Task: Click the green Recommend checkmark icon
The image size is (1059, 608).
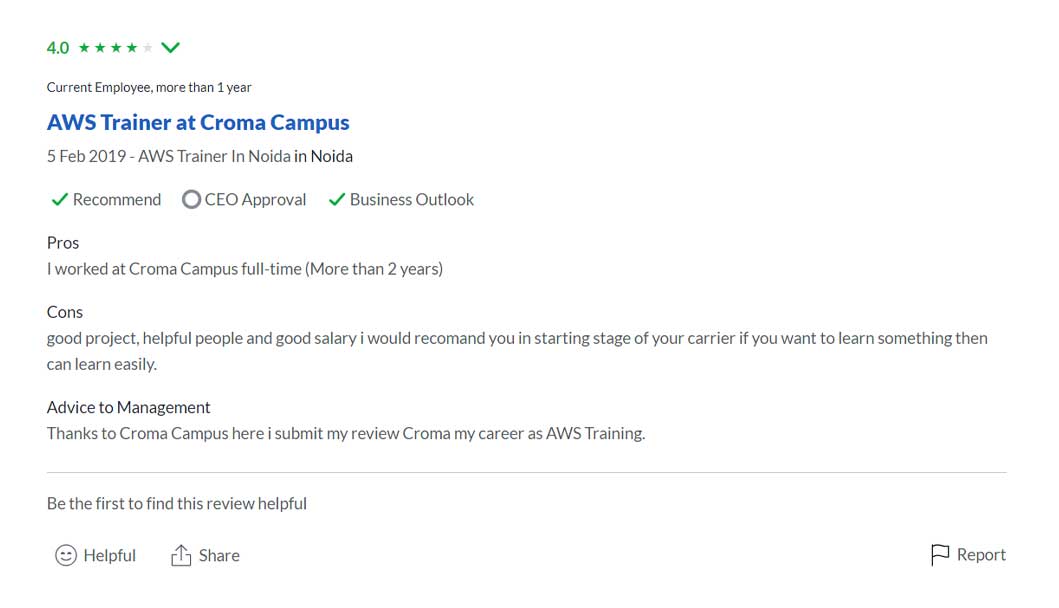Action: [x=59, y=200]
